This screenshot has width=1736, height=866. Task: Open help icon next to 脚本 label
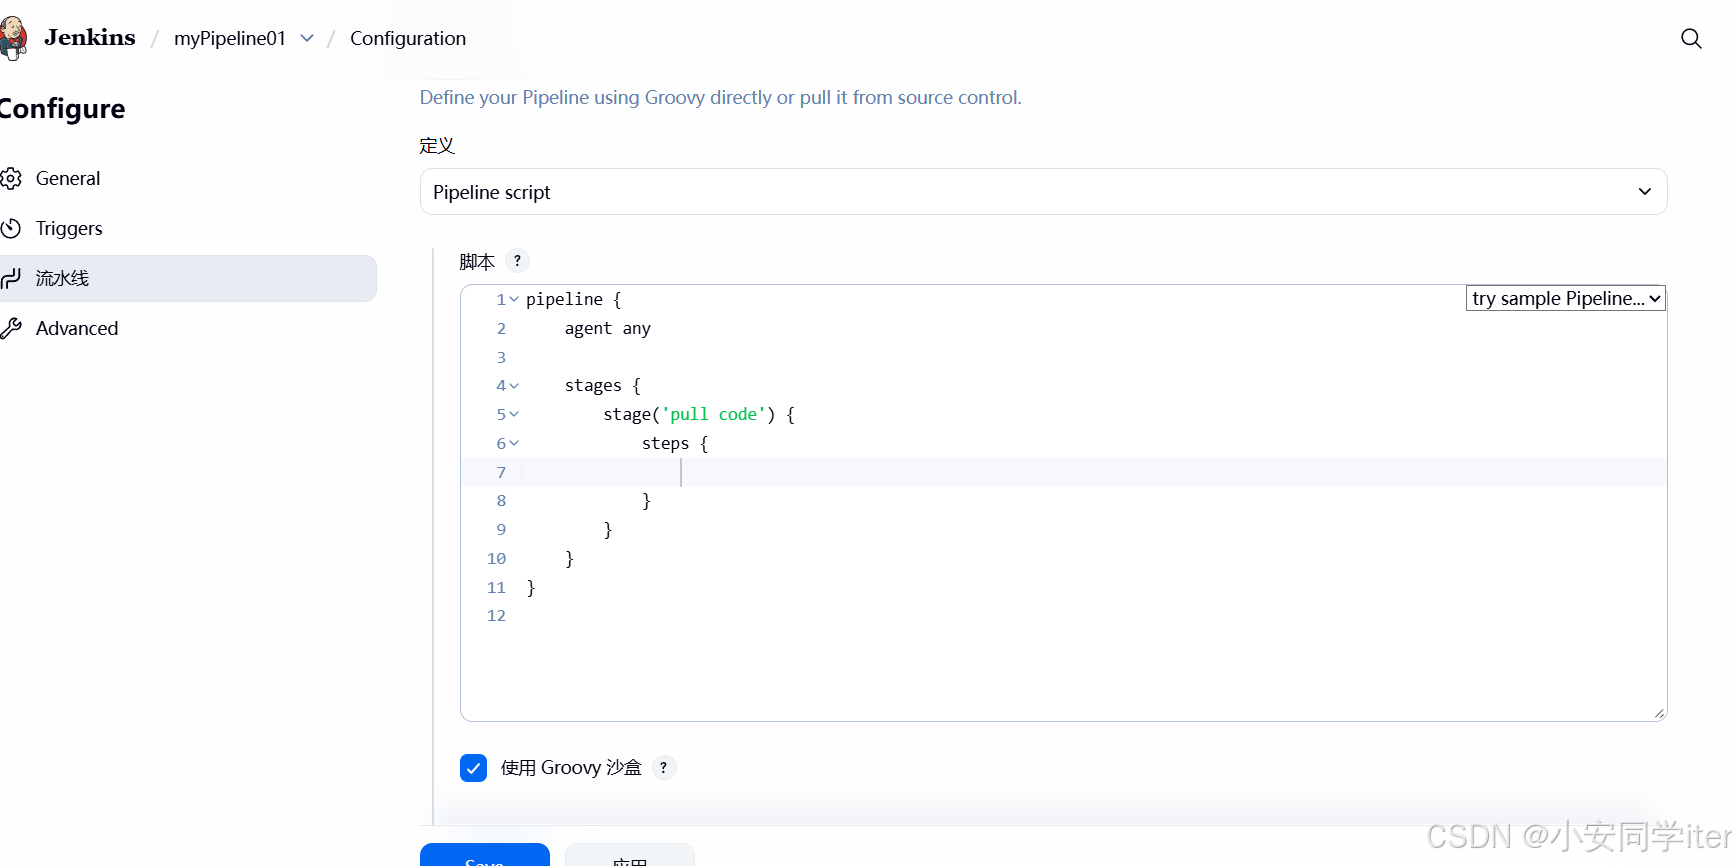(517, 261)
